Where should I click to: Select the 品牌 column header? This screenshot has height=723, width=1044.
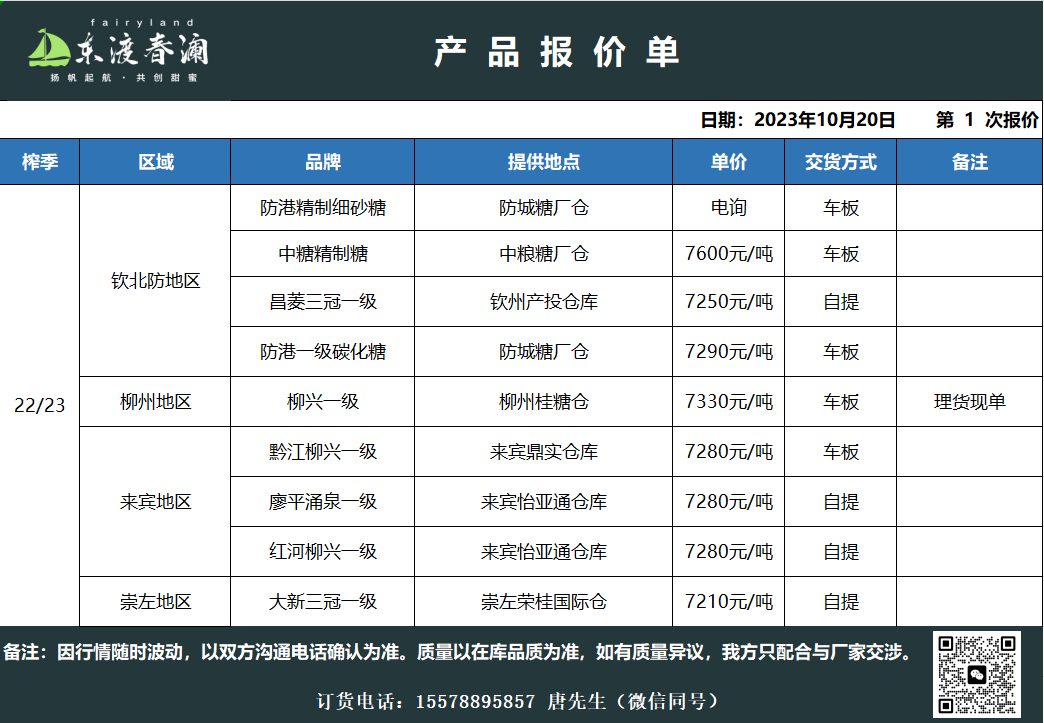(322, 162)
